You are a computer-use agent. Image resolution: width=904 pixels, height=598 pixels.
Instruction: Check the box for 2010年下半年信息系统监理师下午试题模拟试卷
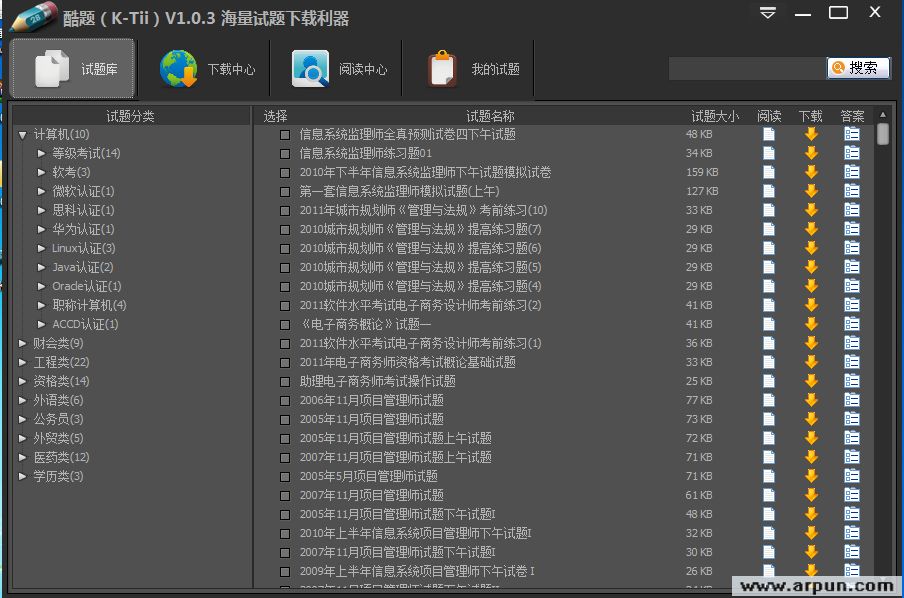click(285, 172)
